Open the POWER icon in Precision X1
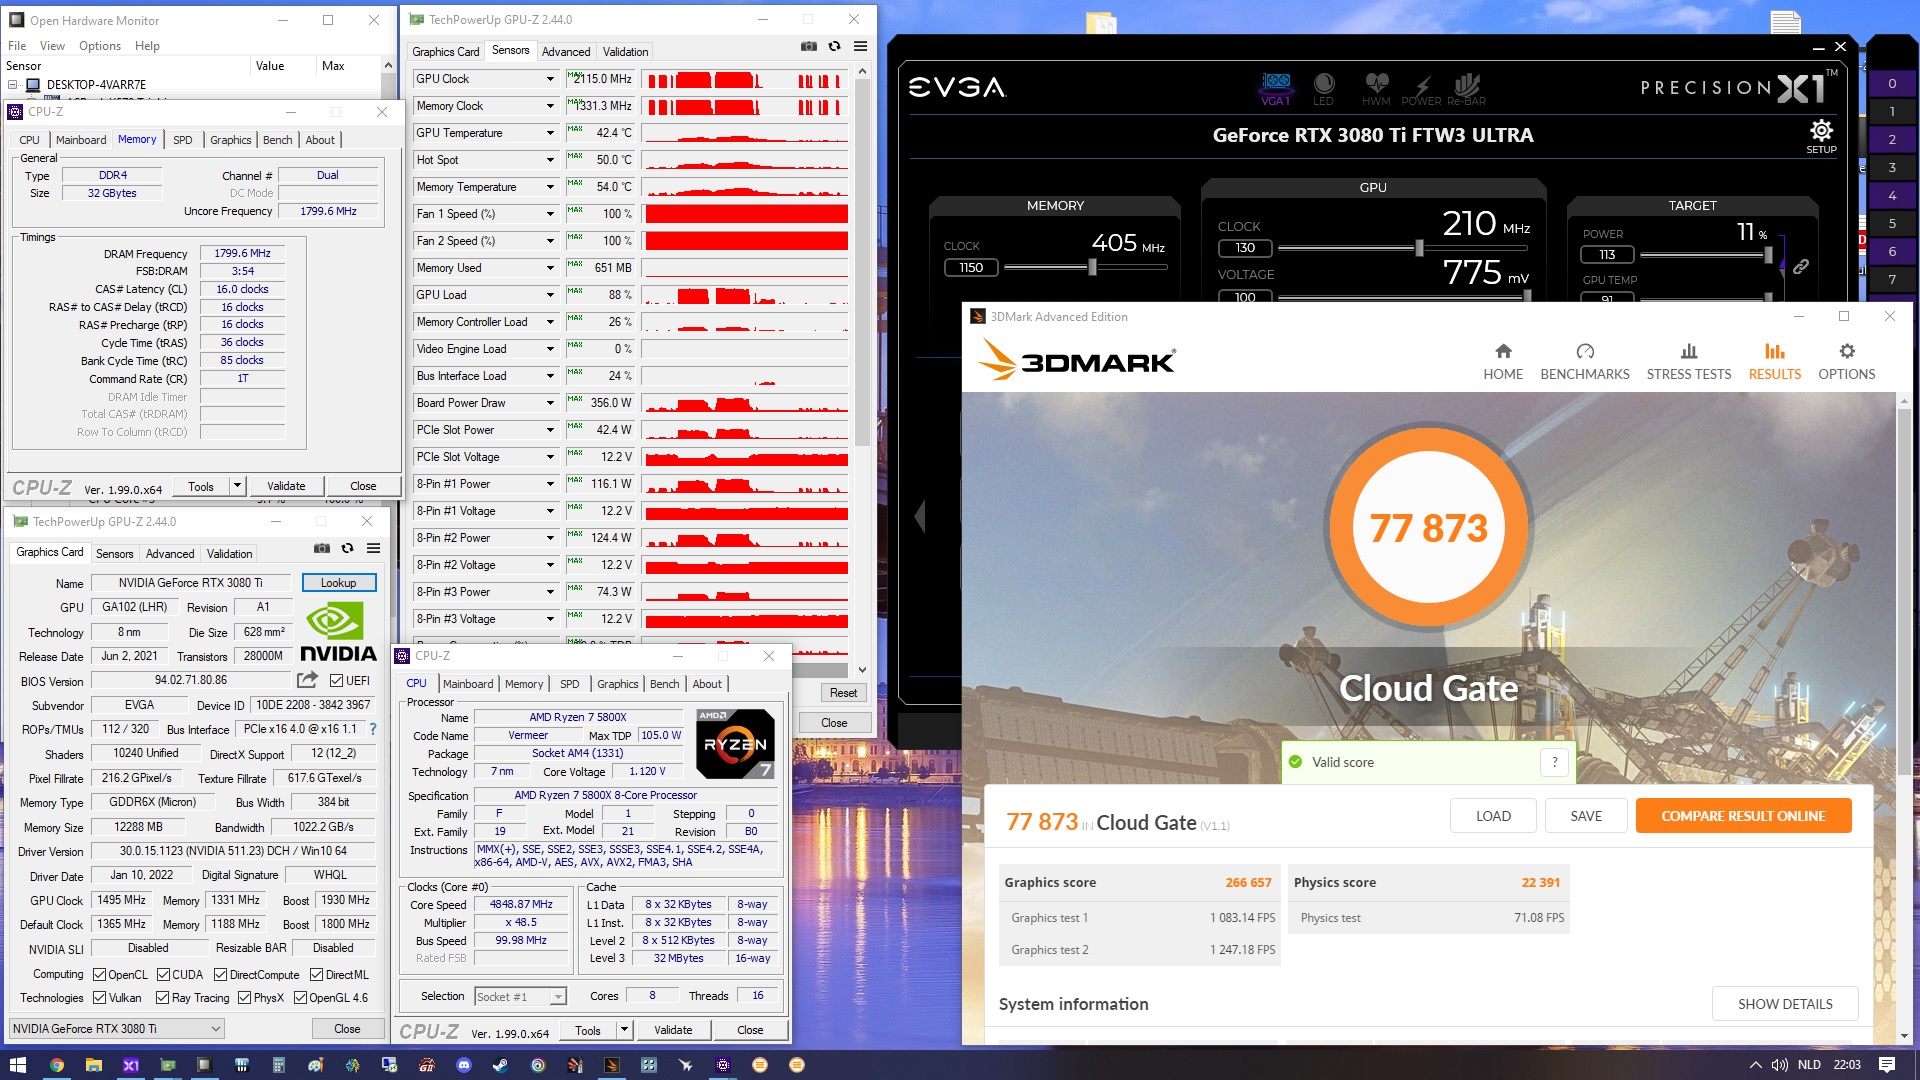Viewport: 1920px width, 1080px height. 1421,88
